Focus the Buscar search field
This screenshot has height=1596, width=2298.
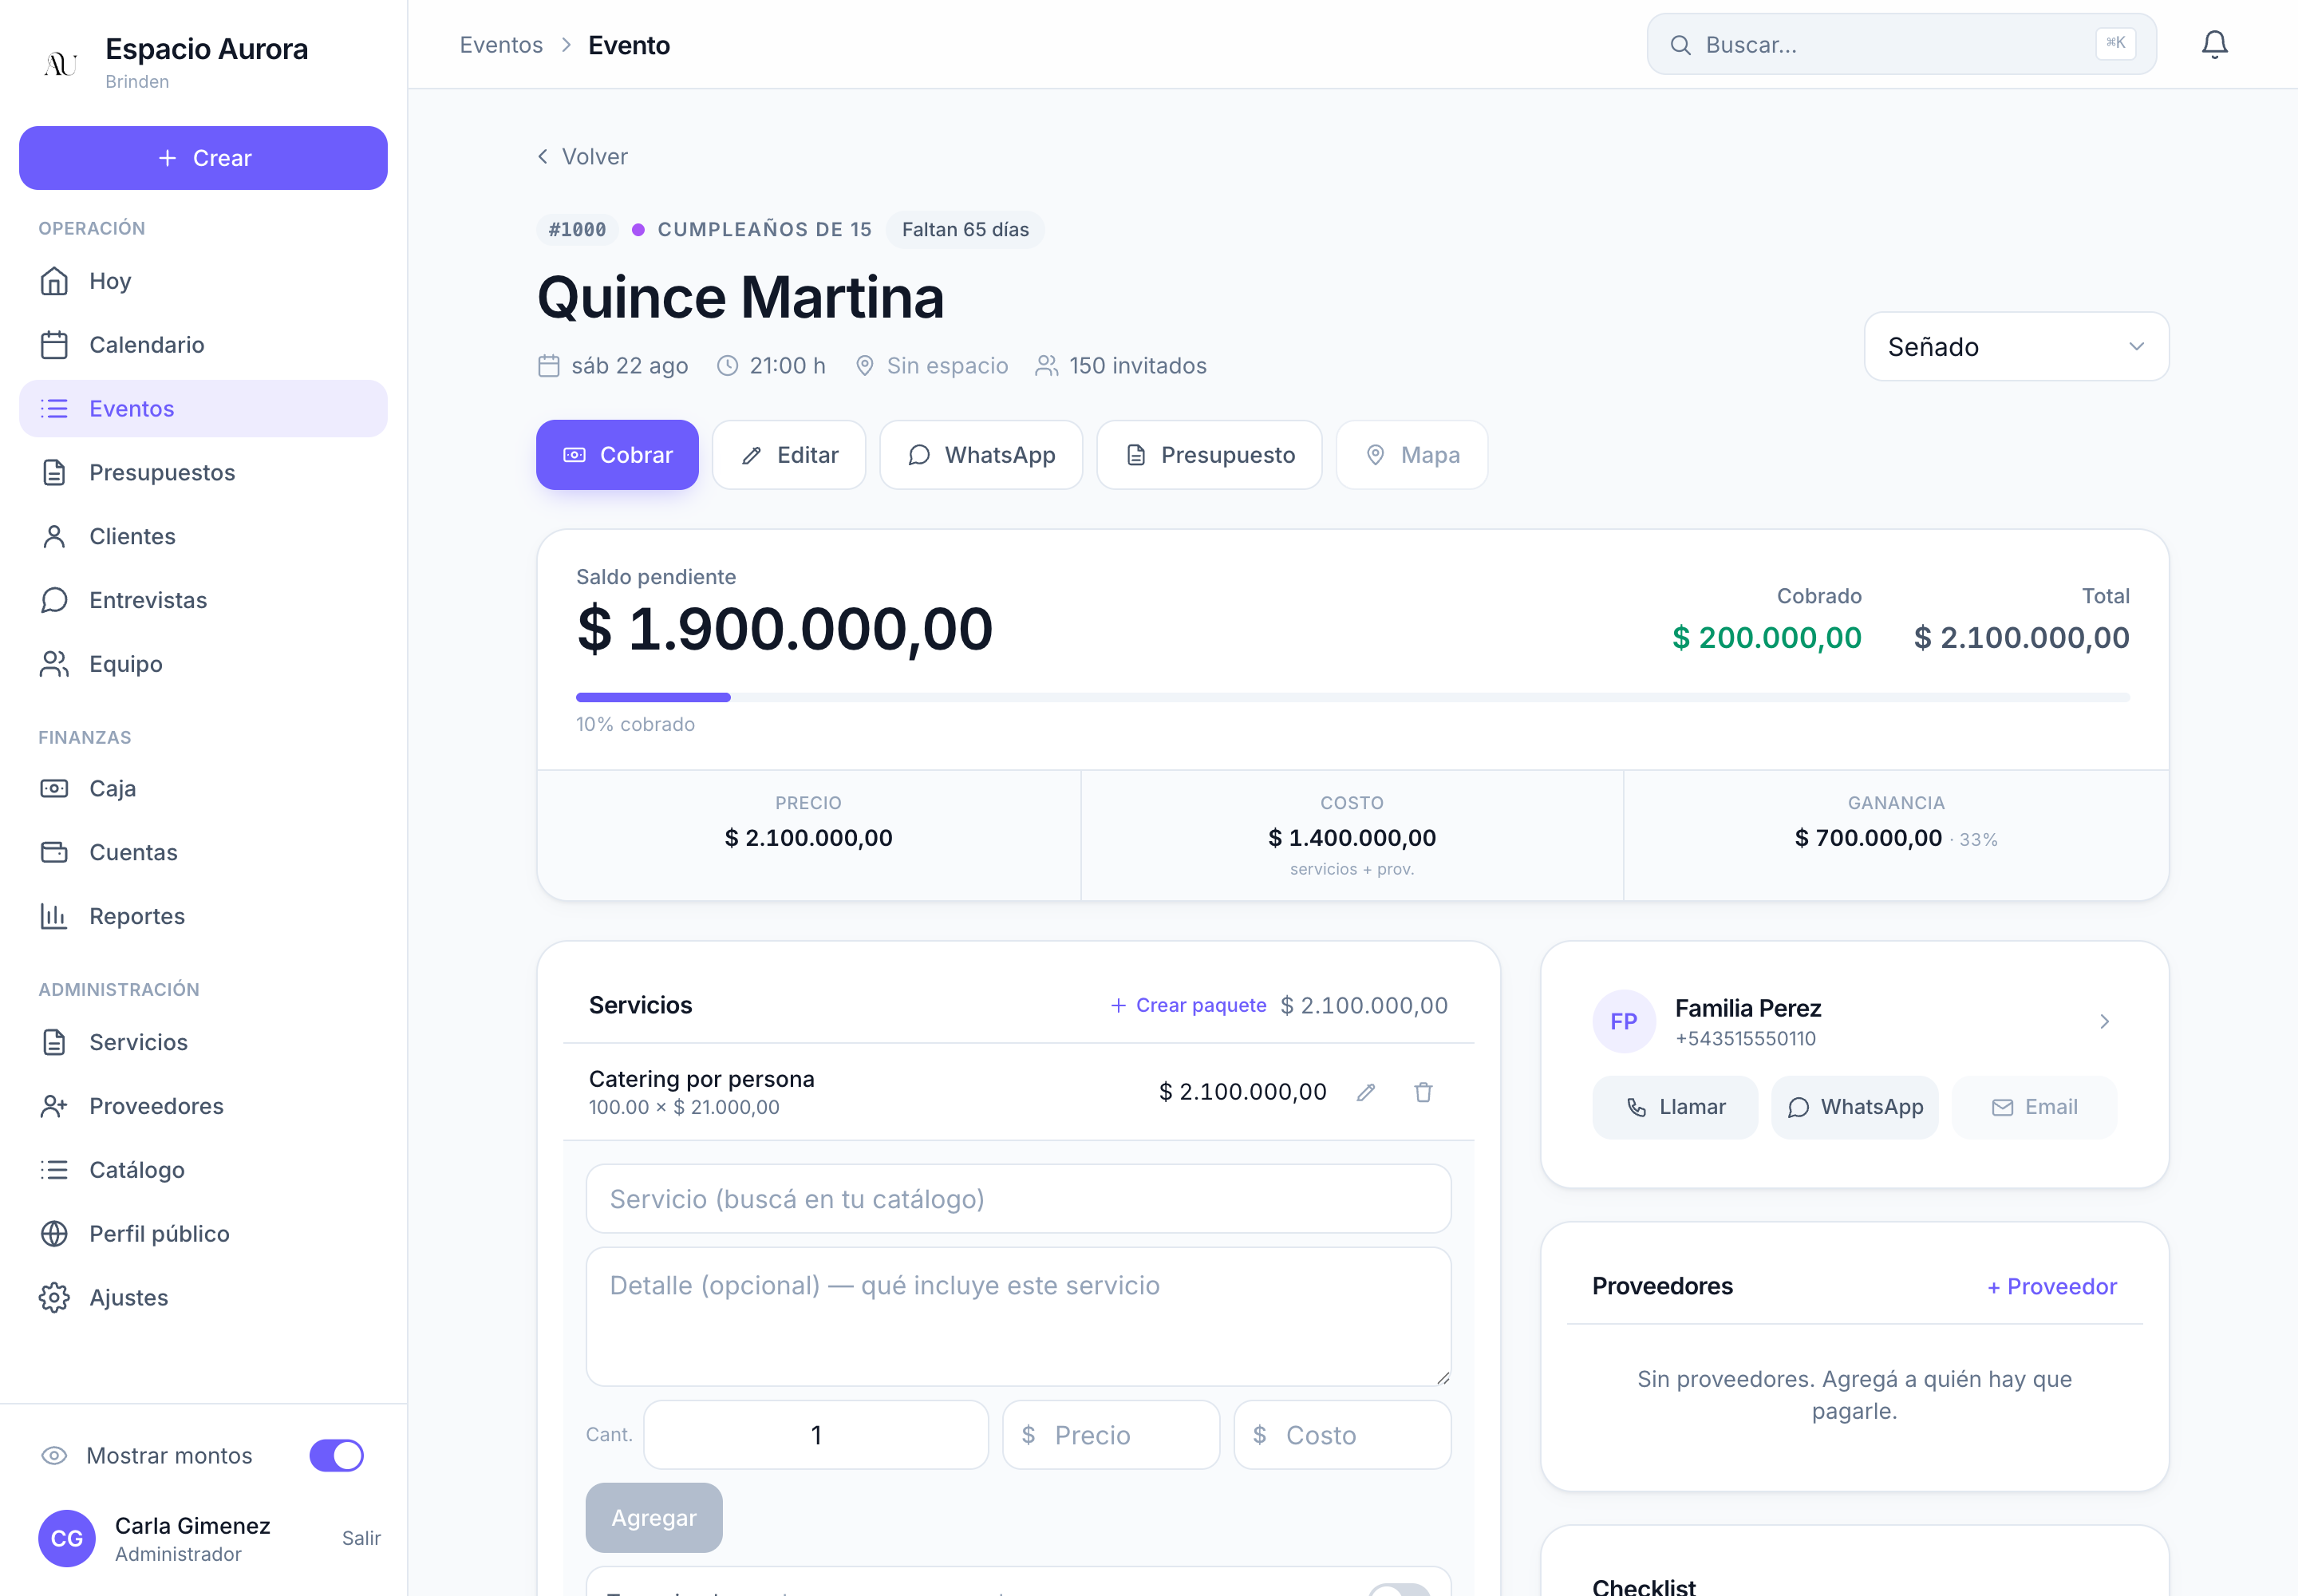[x=1901, y=45]
